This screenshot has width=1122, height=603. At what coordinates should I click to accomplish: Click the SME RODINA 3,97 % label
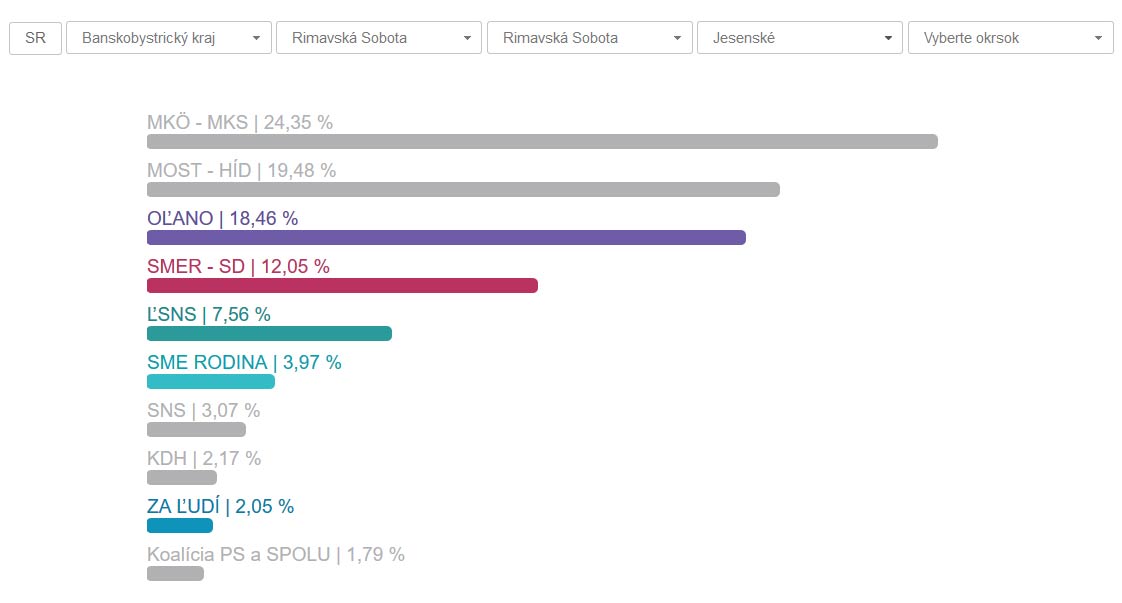click(x=244, y=362)
